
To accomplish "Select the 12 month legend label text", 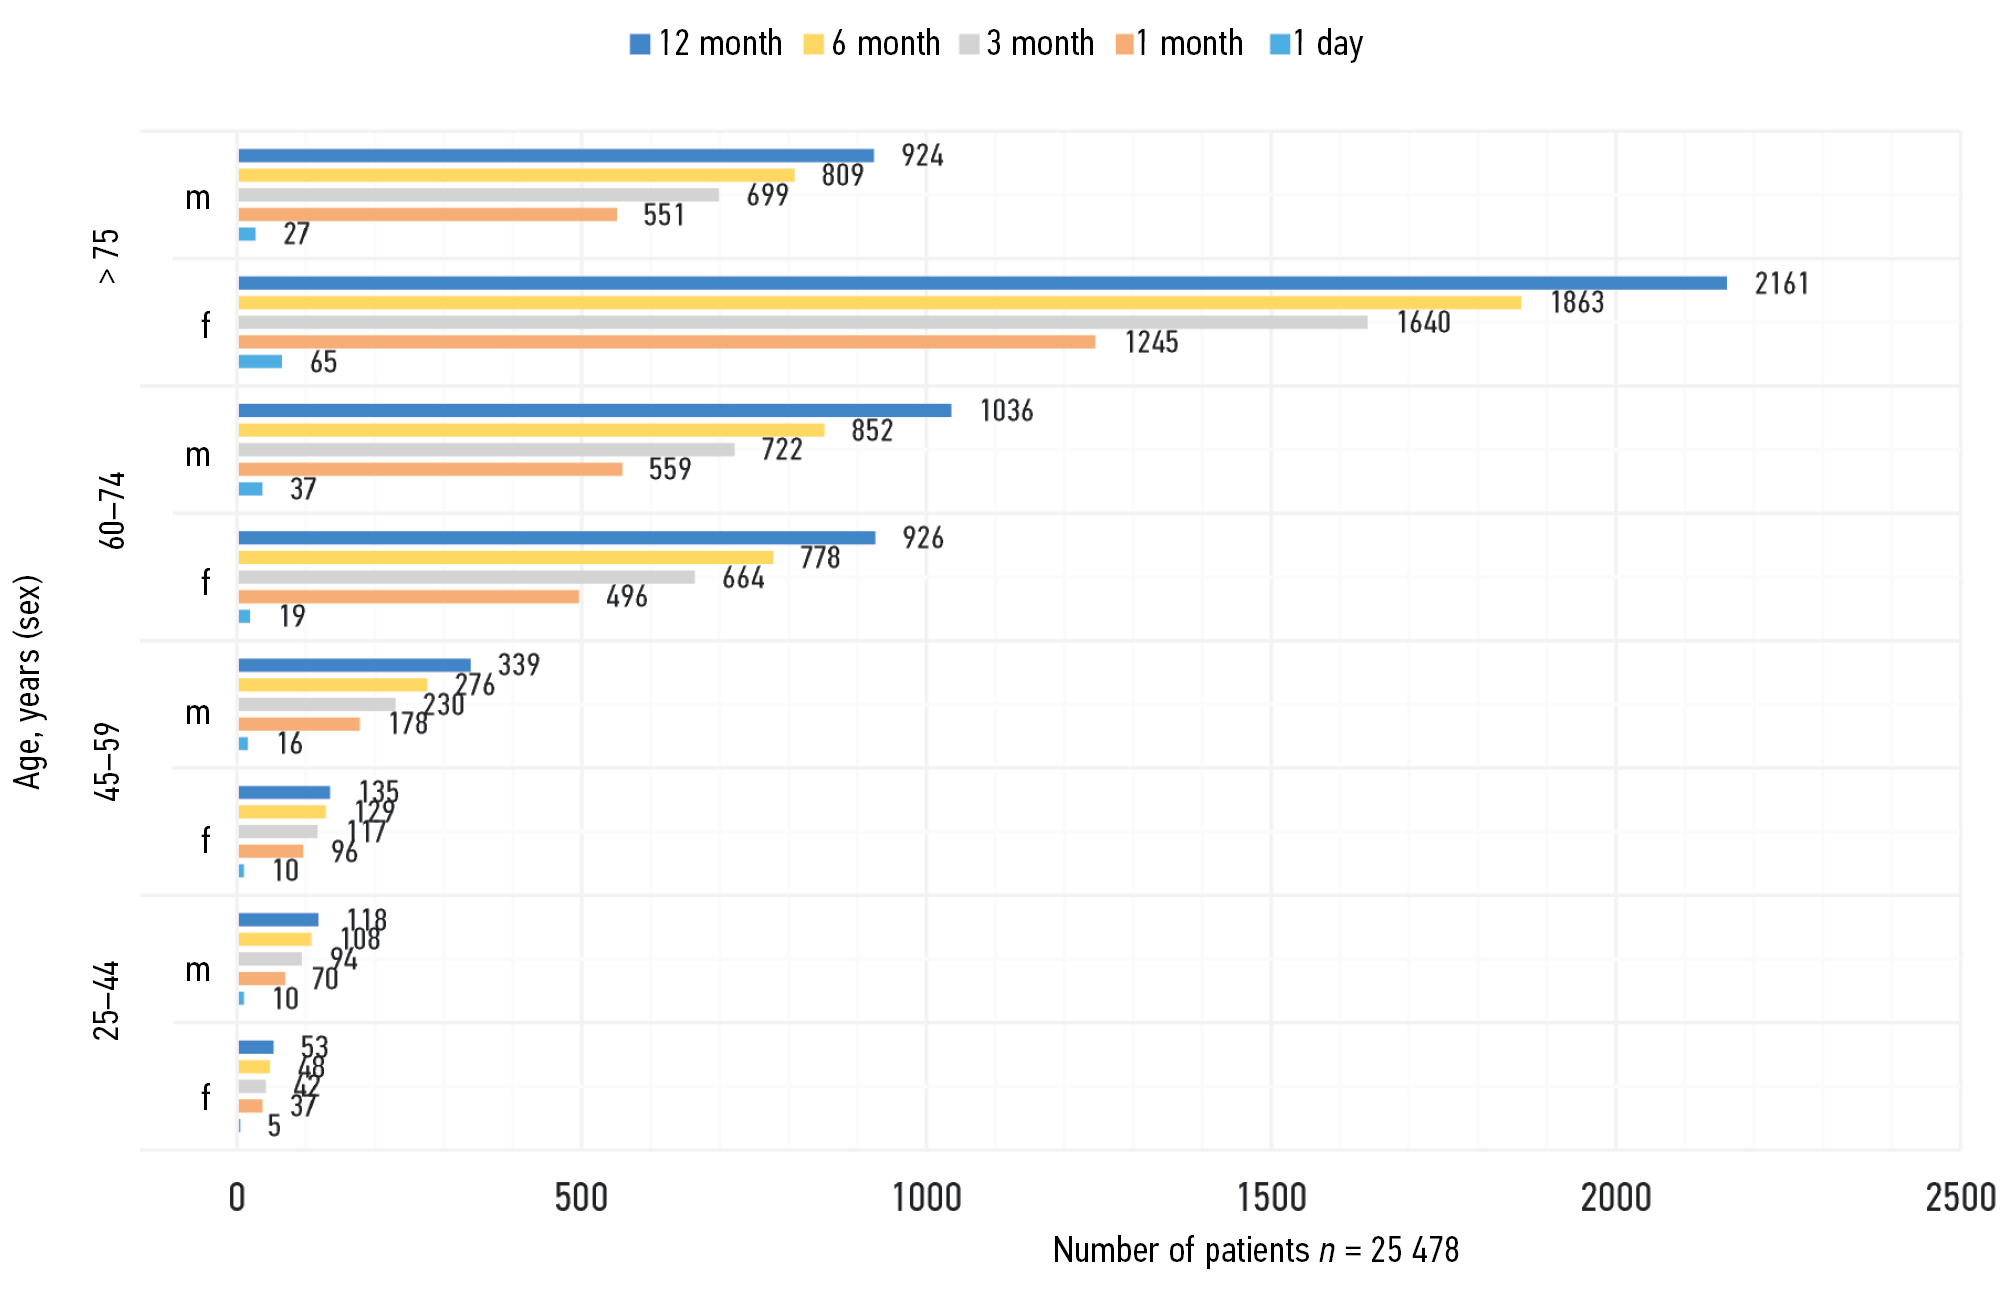I will (x=720, y=44).
